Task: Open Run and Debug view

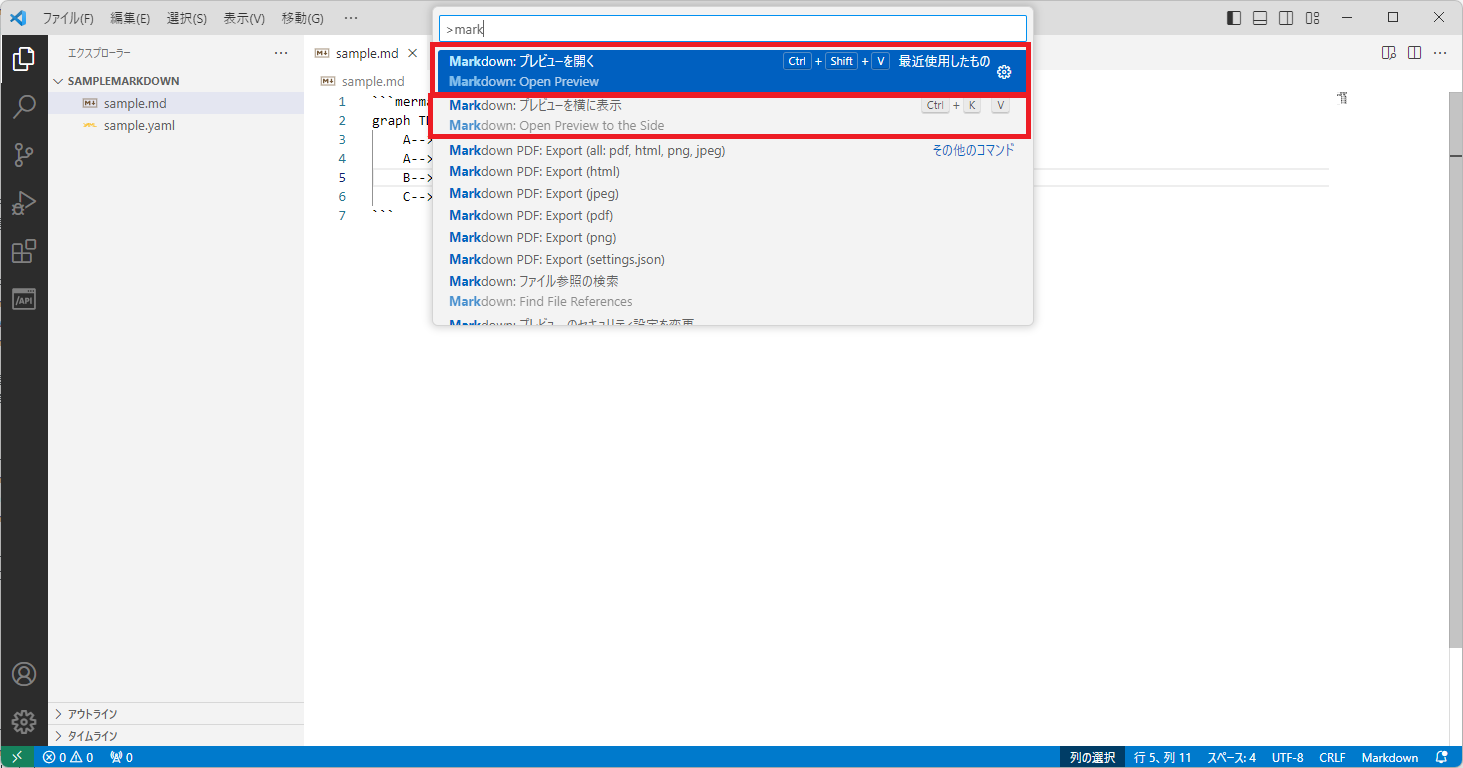Action: click(x=24, y=203)
